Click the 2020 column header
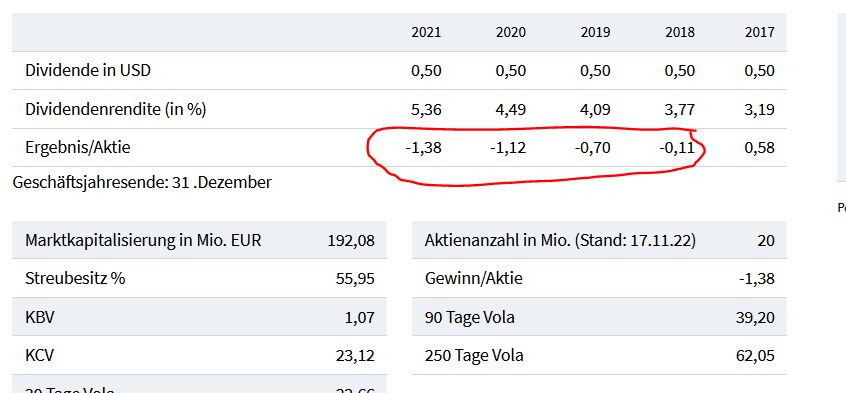Image resolution: width=846 pixels, height=393 pixels. click(510, 32)
